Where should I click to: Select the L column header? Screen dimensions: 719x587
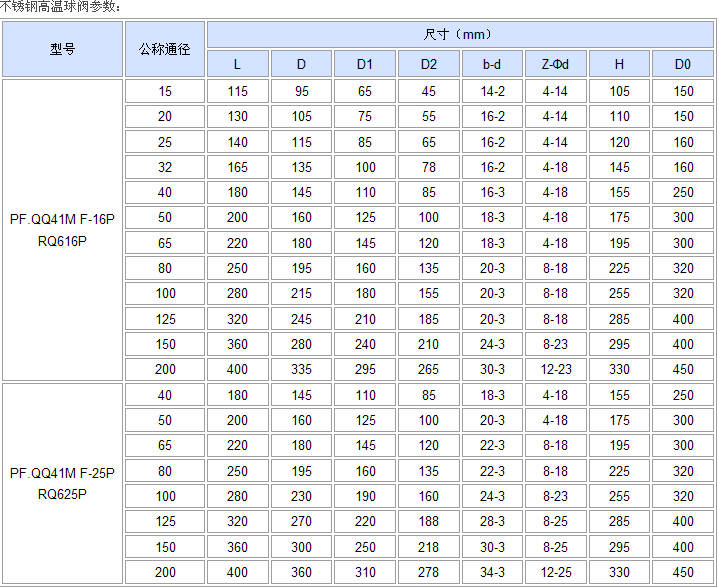[238, 64]
